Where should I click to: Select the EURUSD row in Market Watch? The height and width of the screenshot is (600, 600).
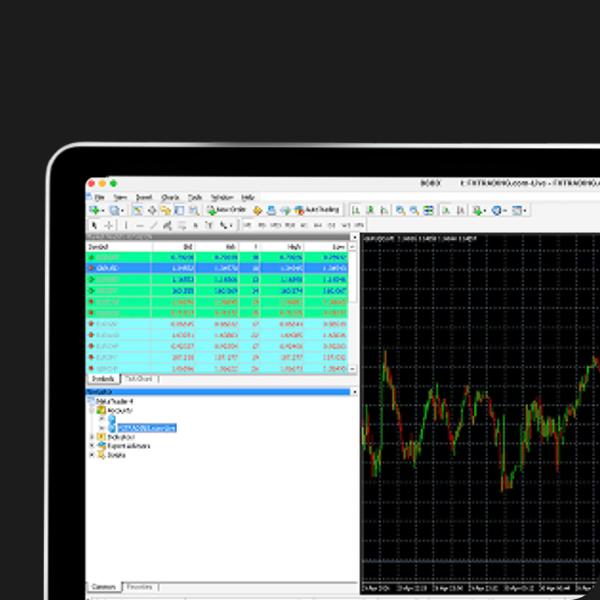click(x=217, y=279)
